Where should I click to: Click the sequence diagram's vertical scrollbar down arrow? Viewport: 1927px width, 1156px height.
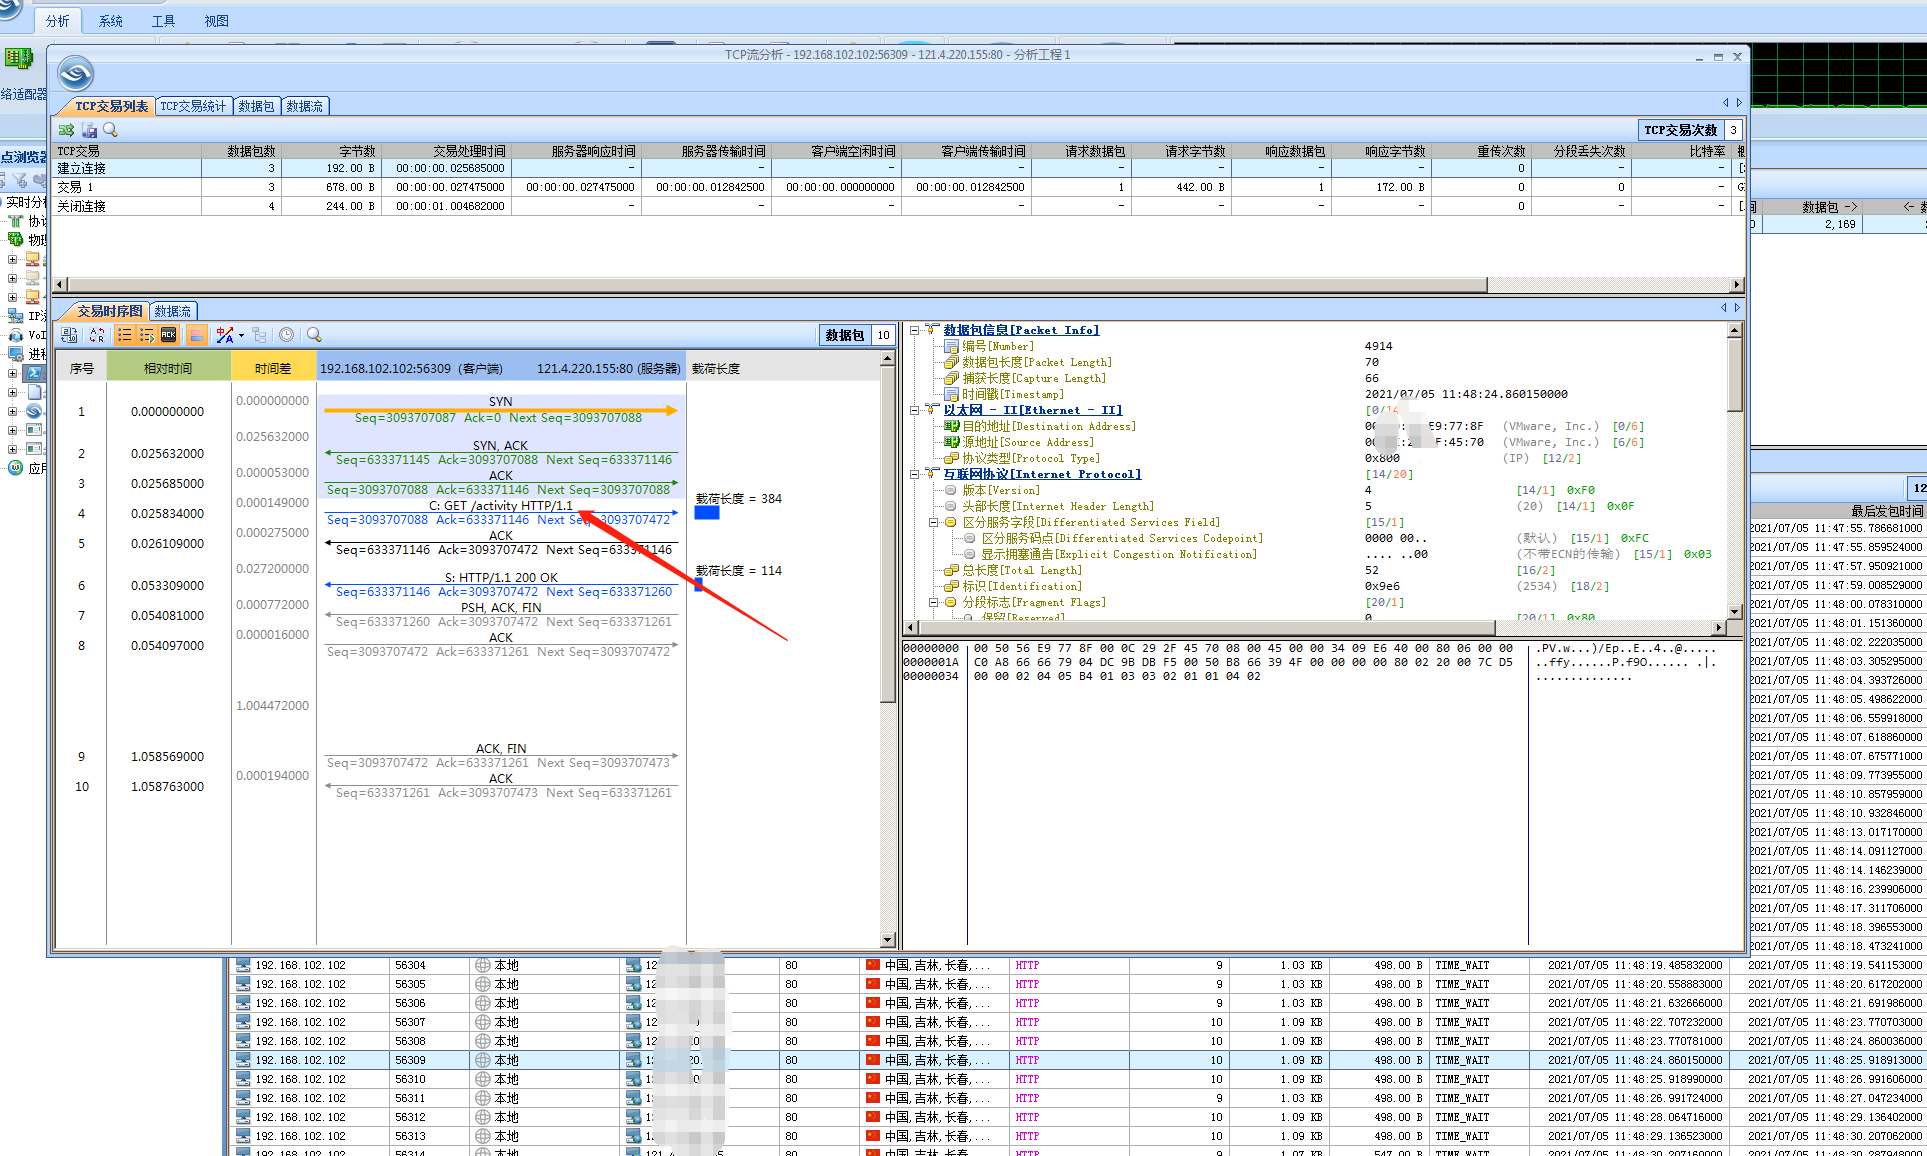[887, 940]
